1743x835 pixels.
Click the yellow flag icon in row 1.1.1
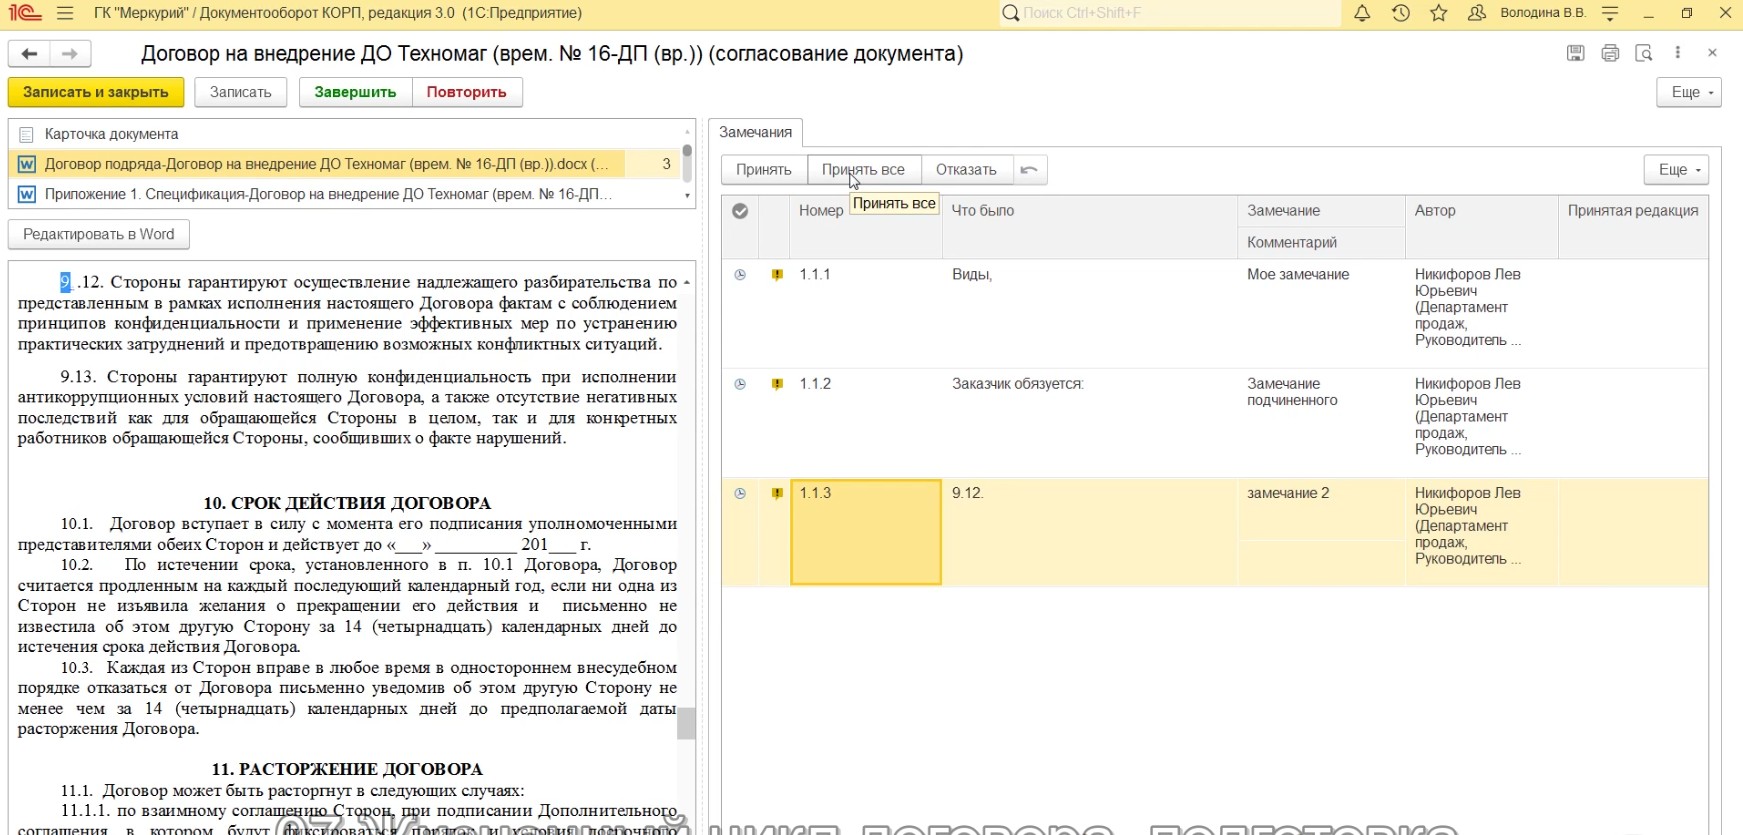(777, 275)
